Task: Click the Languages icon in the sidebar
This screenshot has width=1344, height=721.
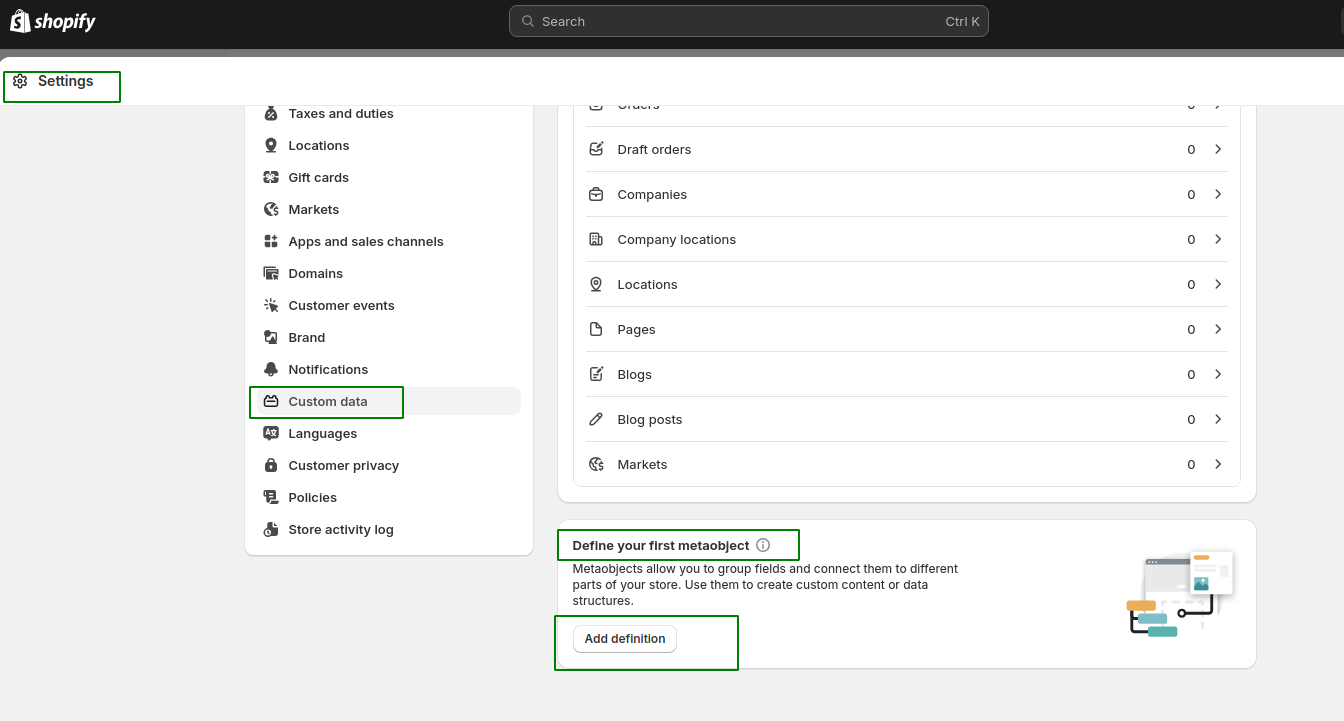Action: pyautogui.click(x=270, y=433)
